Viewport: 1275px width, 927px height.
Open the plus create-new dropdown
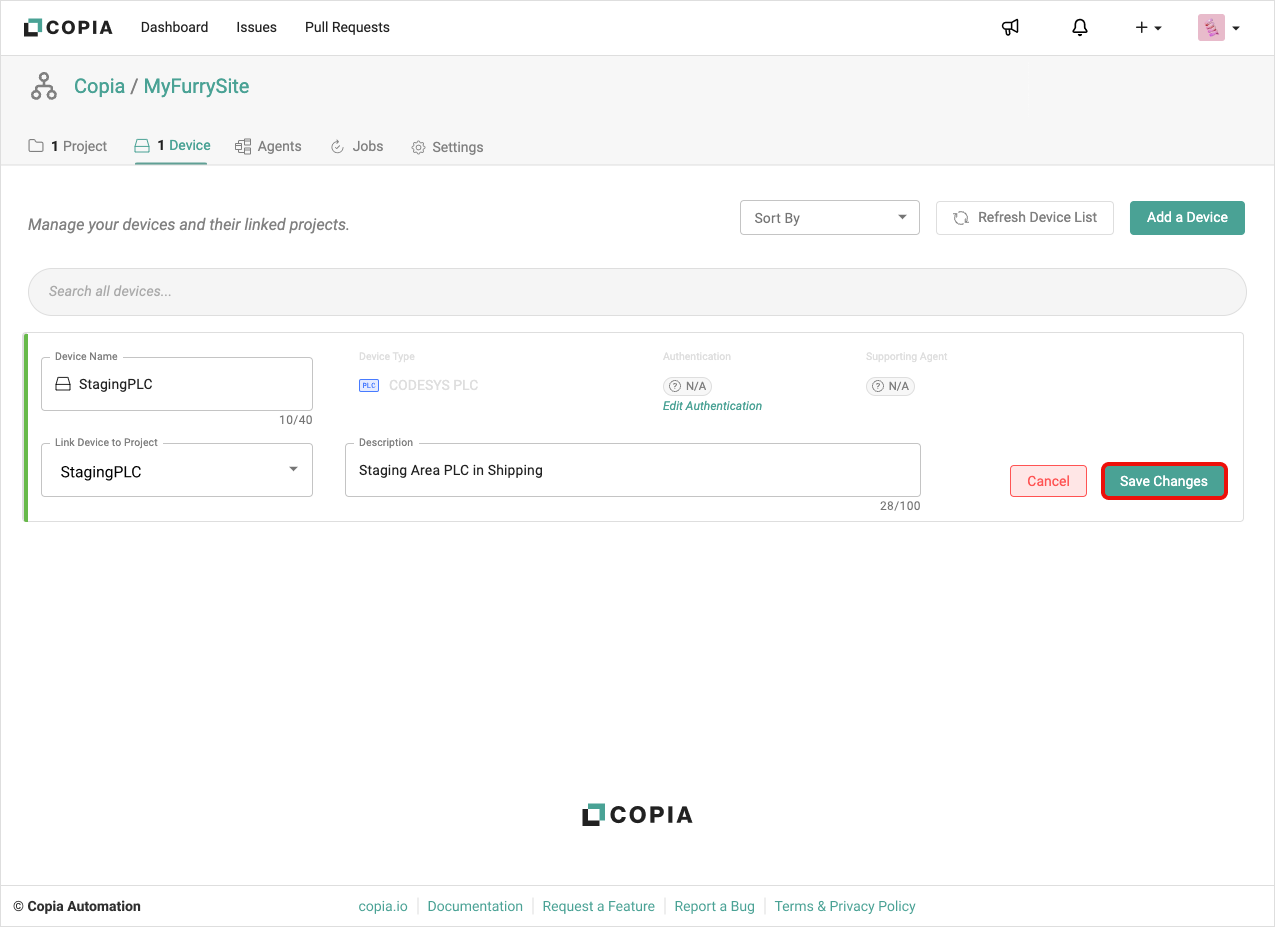[1148, 28]
